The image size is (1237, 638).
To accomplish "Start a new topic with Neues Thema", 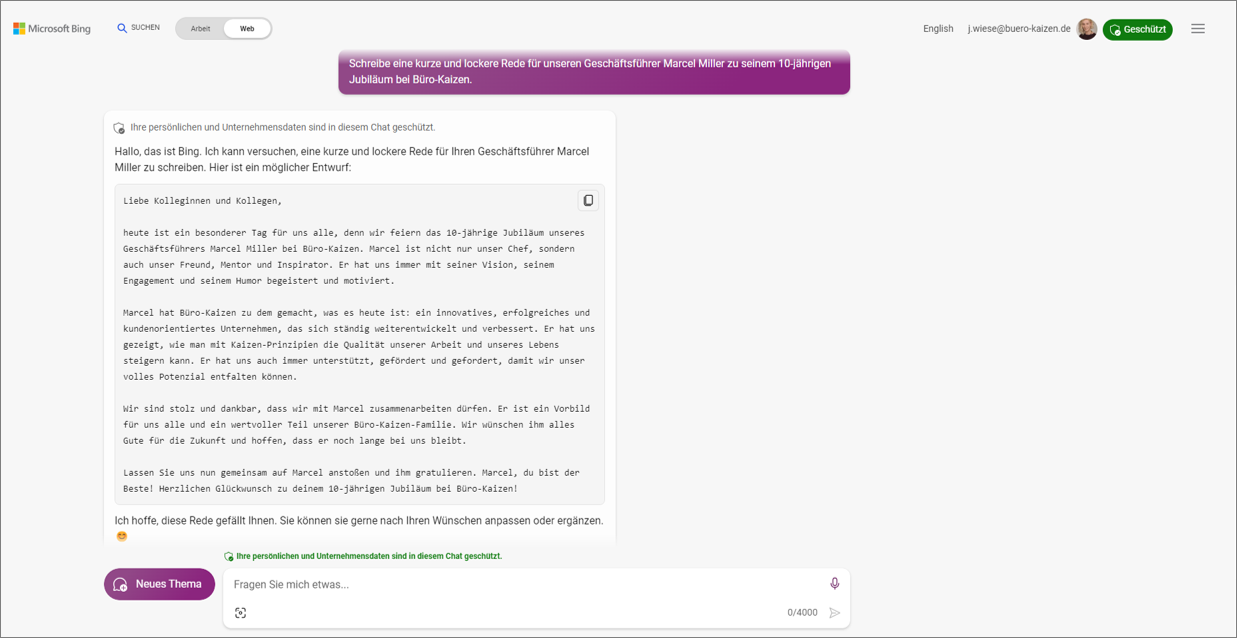I will click(159, 584).
